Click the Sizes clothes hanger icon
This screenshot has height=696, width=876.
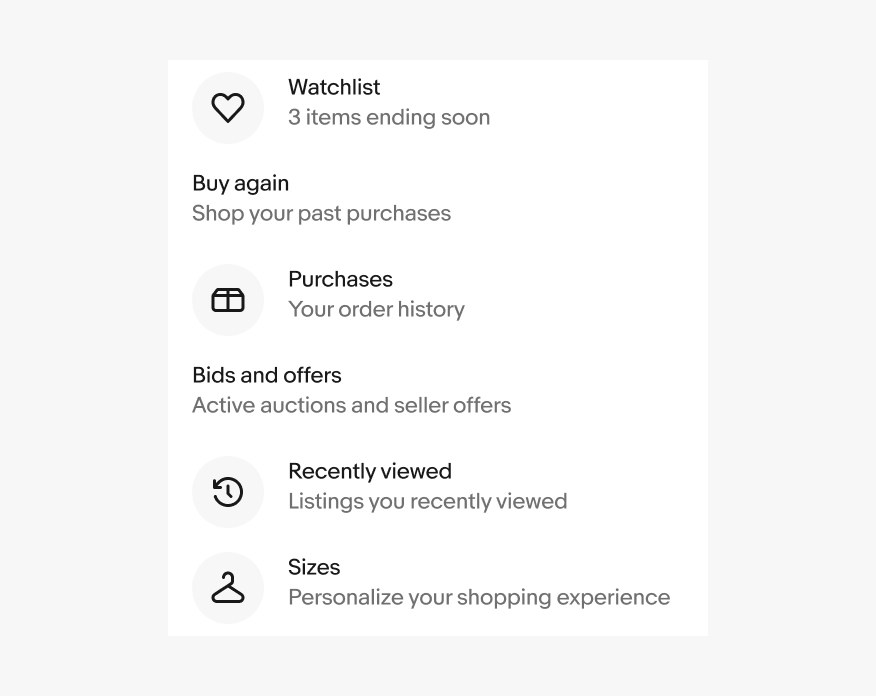click(x=228, y=588)
